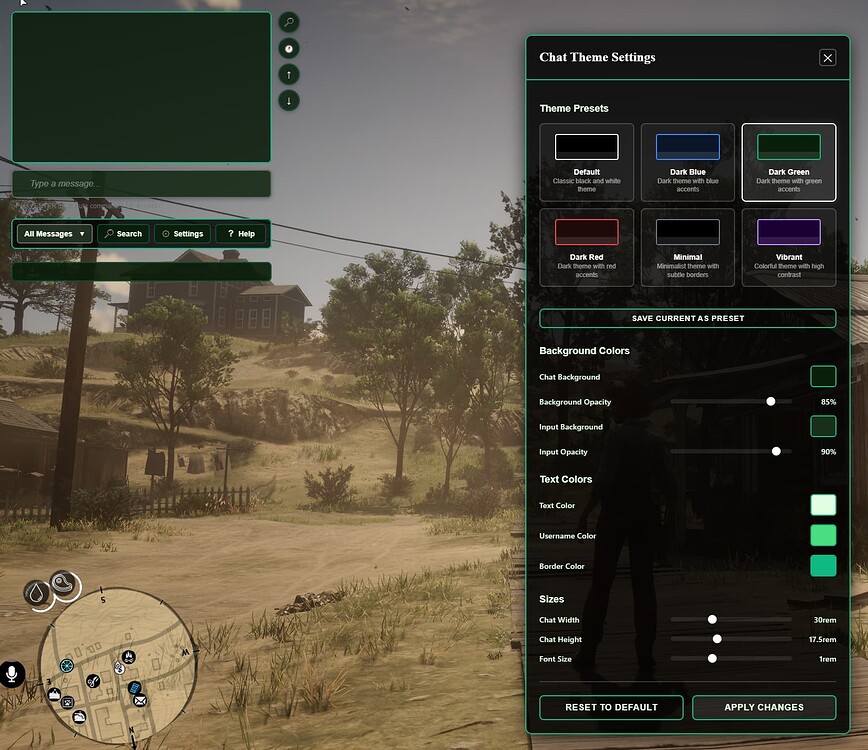The height and width of the screenshot is (750, 868).
Task: Click the envelope post office map marker
Action: coord(140,701)
